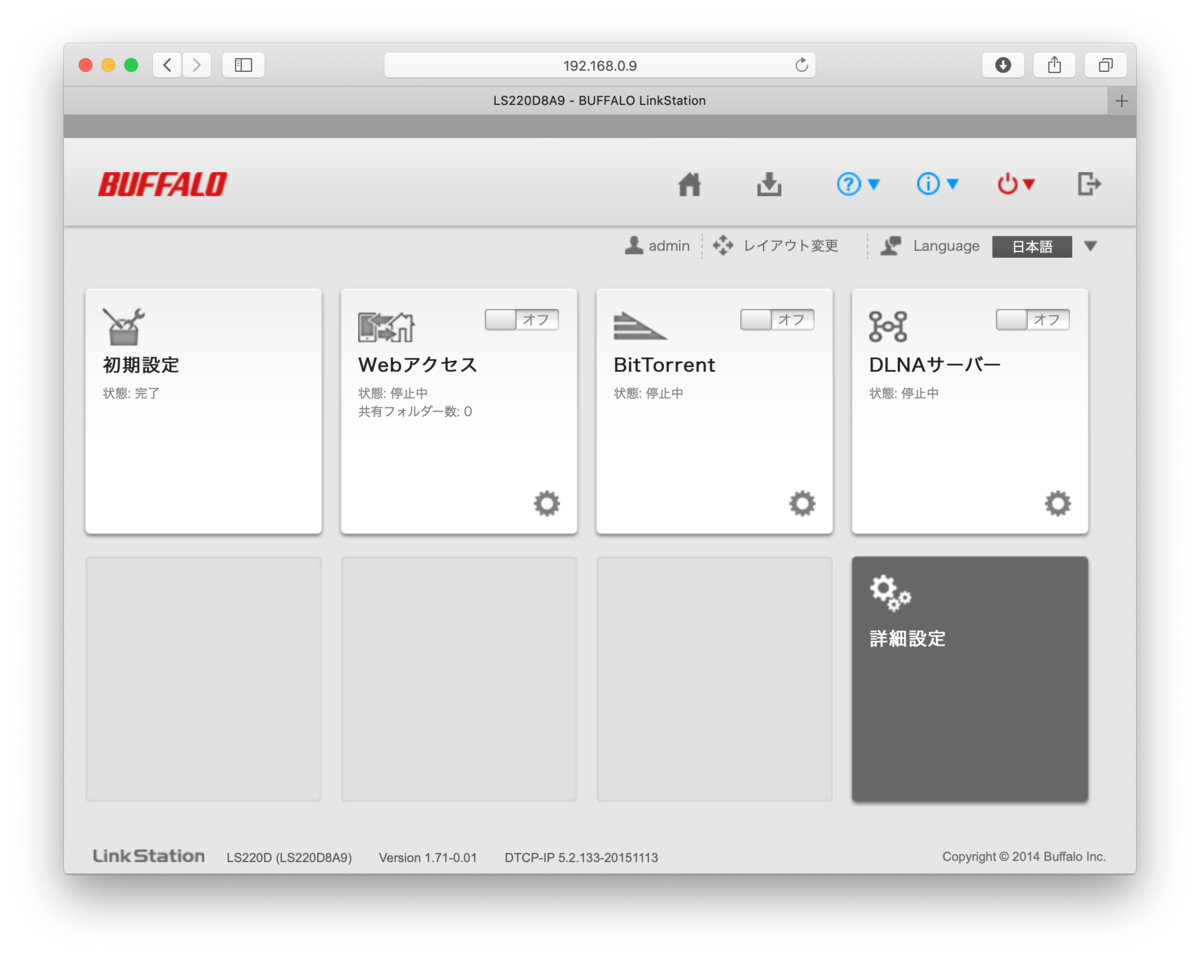Viewport: 1200px width, 959px height.
Task: Select the LS220D8A9 - BUFFALO LinkStation tab
Action: click(586, 101)
